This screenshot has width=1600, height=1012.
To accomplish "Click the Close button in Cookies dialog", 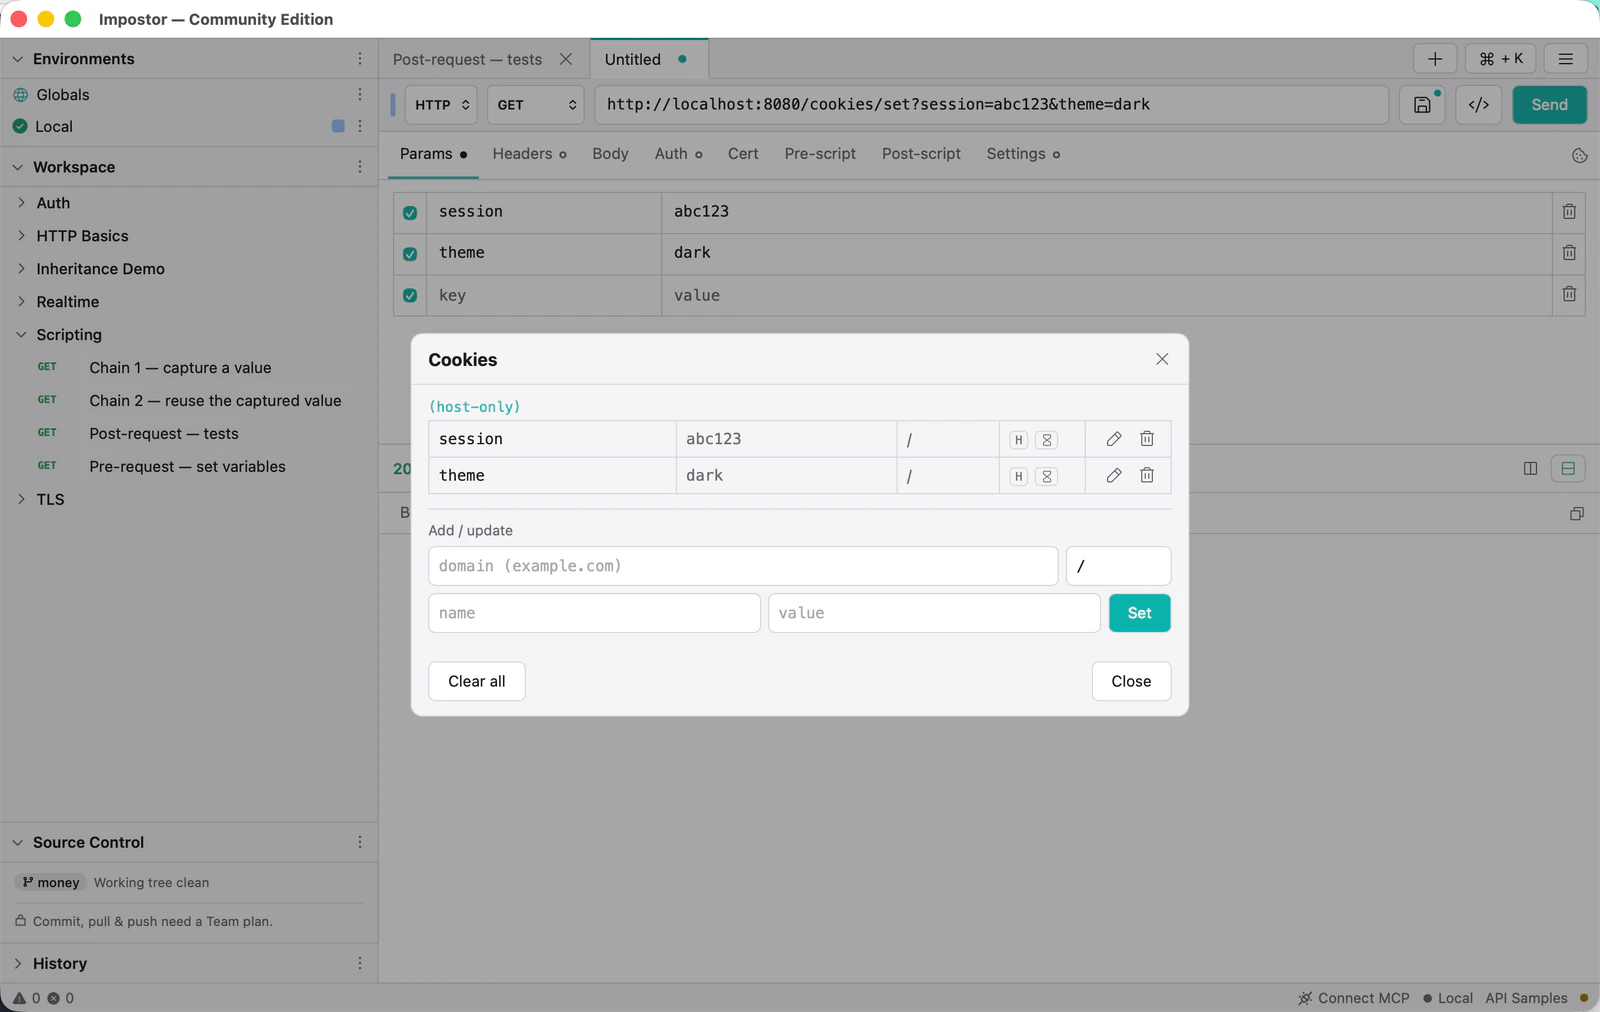I will 1131,681.
